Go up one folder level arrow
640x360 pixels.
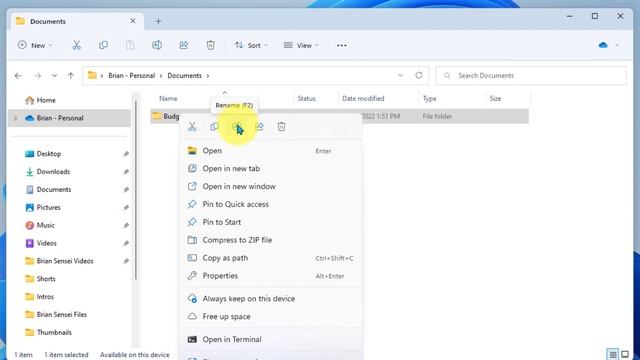(x=71, y=76)
